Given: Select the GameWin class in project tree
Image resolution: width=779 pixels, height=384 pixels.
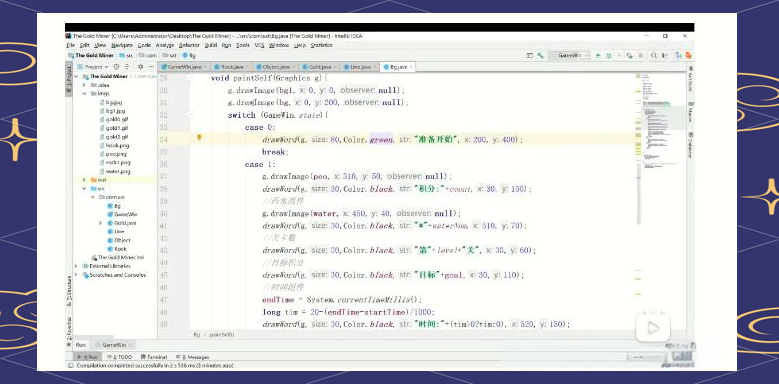Looking at the screenshot, I should point(122,214).
